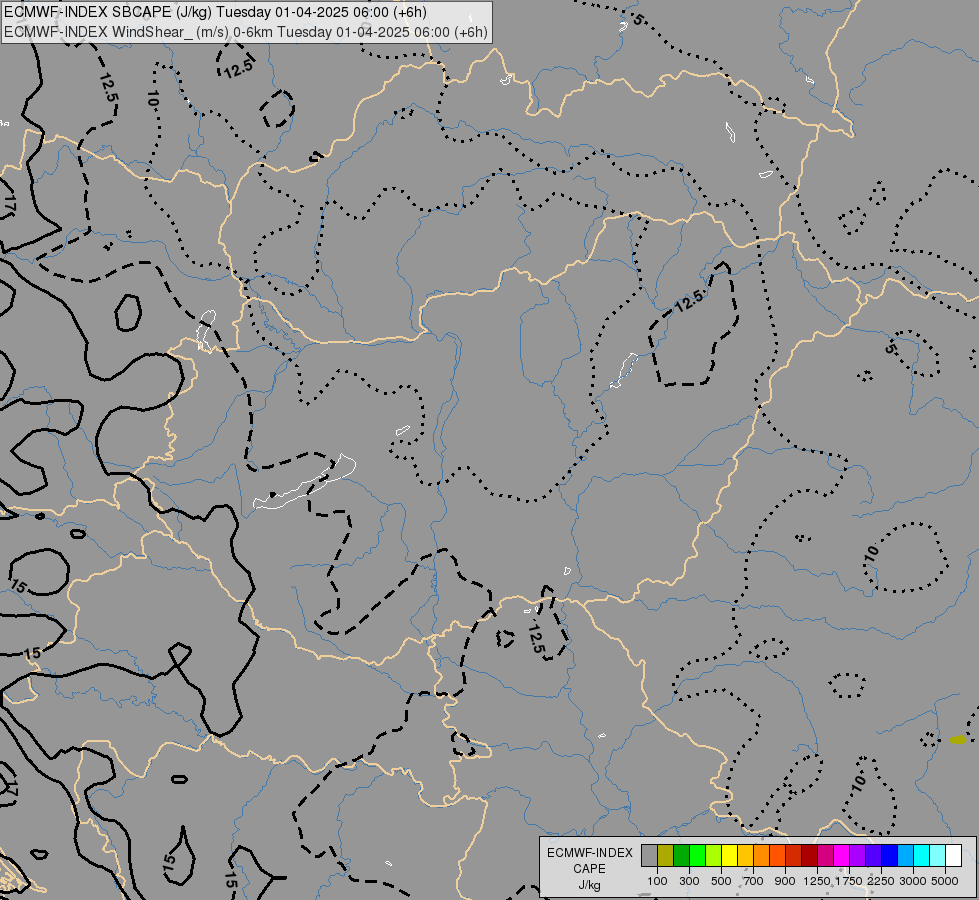
Task: Pick the dark maroon legend swatch
Action: click(x=810, y=856)
